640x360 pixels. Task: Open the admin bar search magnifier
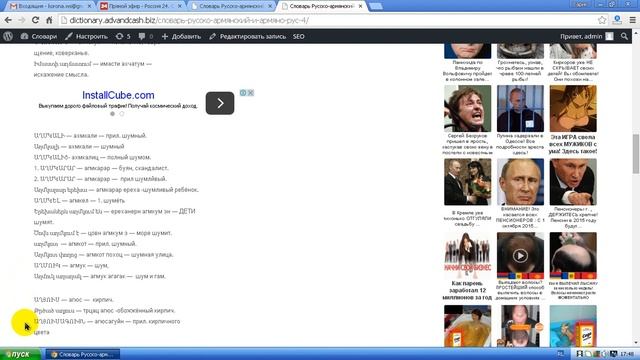click(x=624, y=36)
